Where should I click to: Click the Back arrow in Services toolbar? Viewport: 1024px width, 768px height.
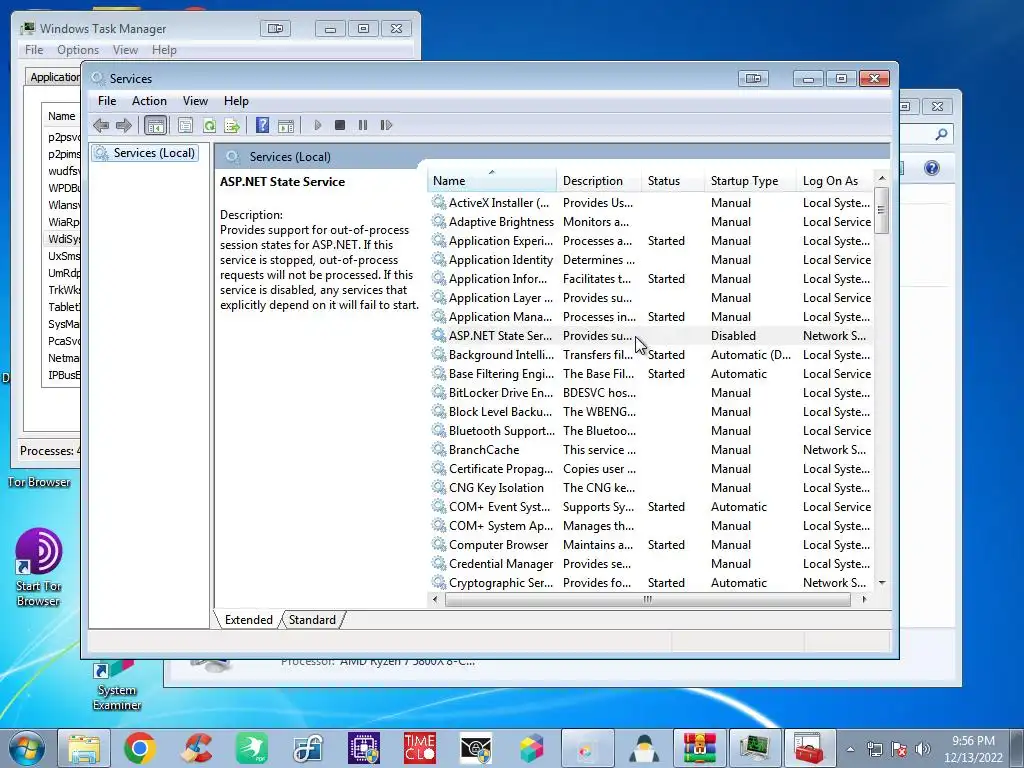[101, 125]
